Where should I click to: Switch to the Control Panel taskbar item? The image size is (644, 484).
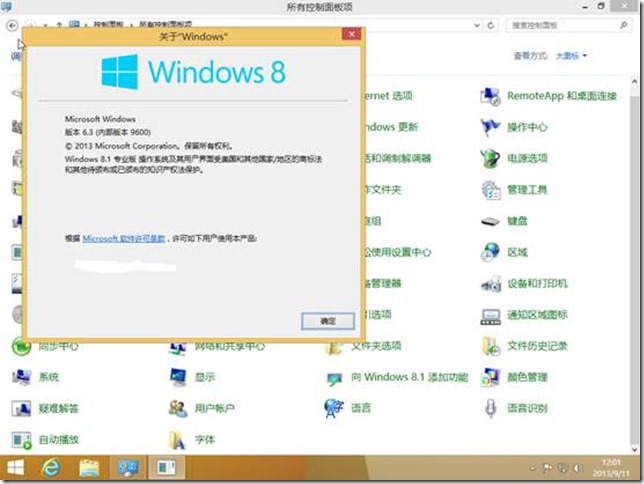(x=128, y=468)
